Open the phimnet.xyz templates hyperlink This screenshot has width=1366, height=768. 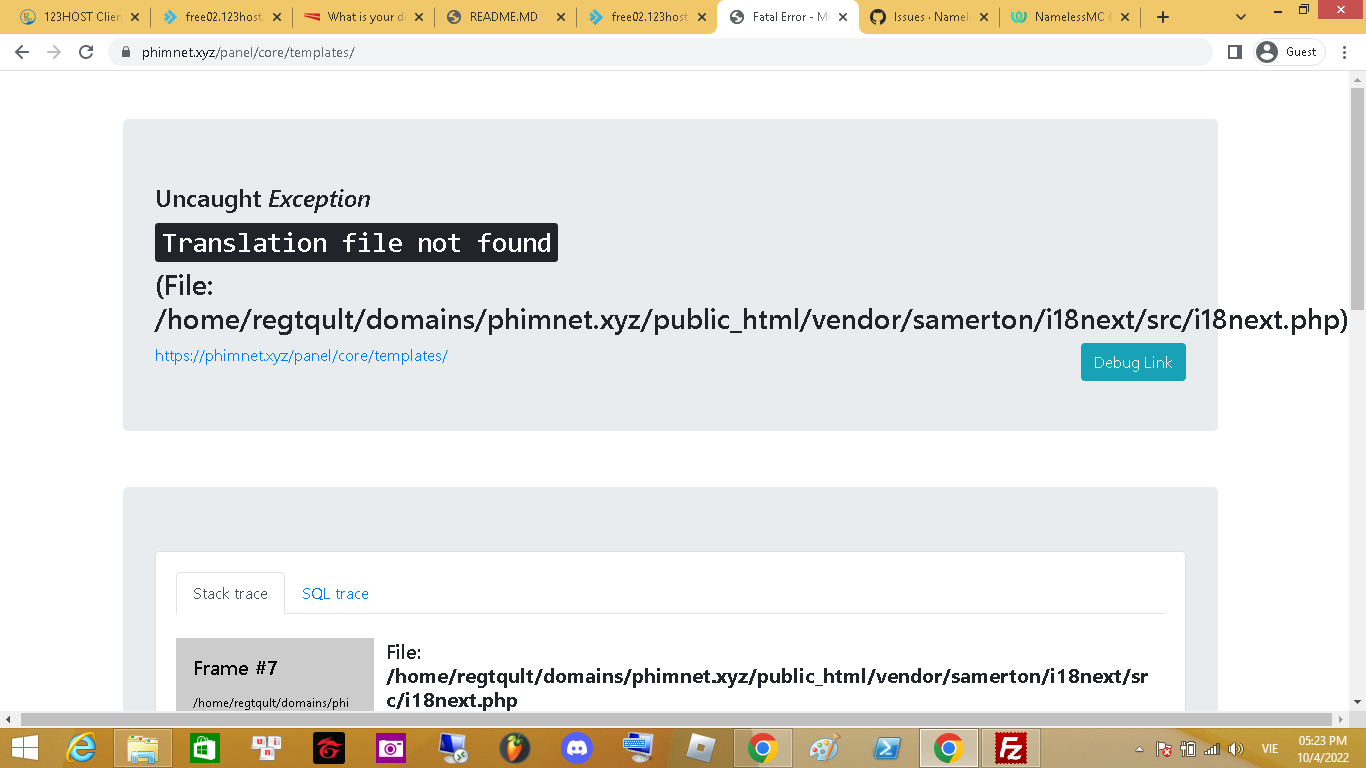click(x=301, y=355)
